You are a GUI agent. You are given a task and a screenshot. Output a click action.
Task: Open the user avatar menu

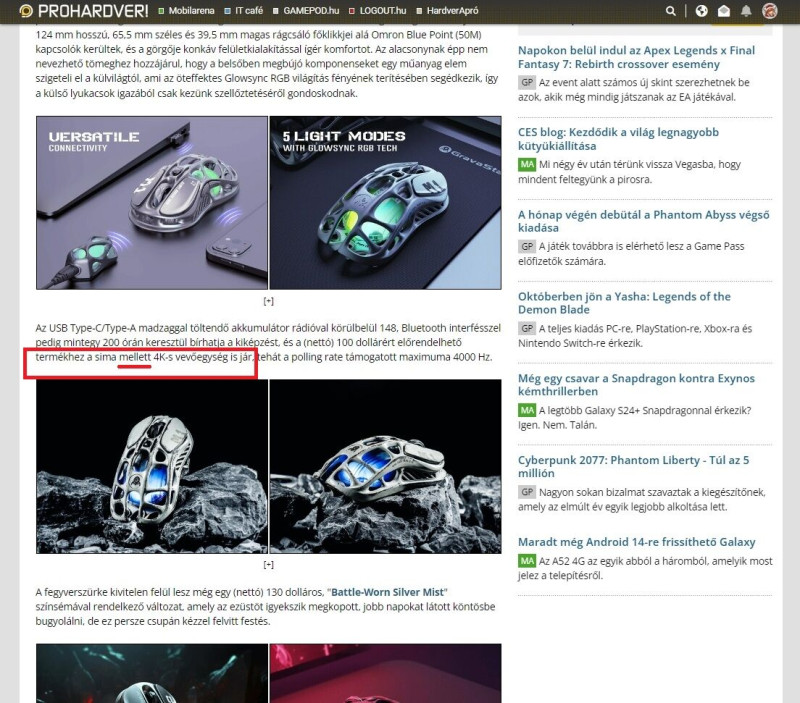tap(769, 10)
